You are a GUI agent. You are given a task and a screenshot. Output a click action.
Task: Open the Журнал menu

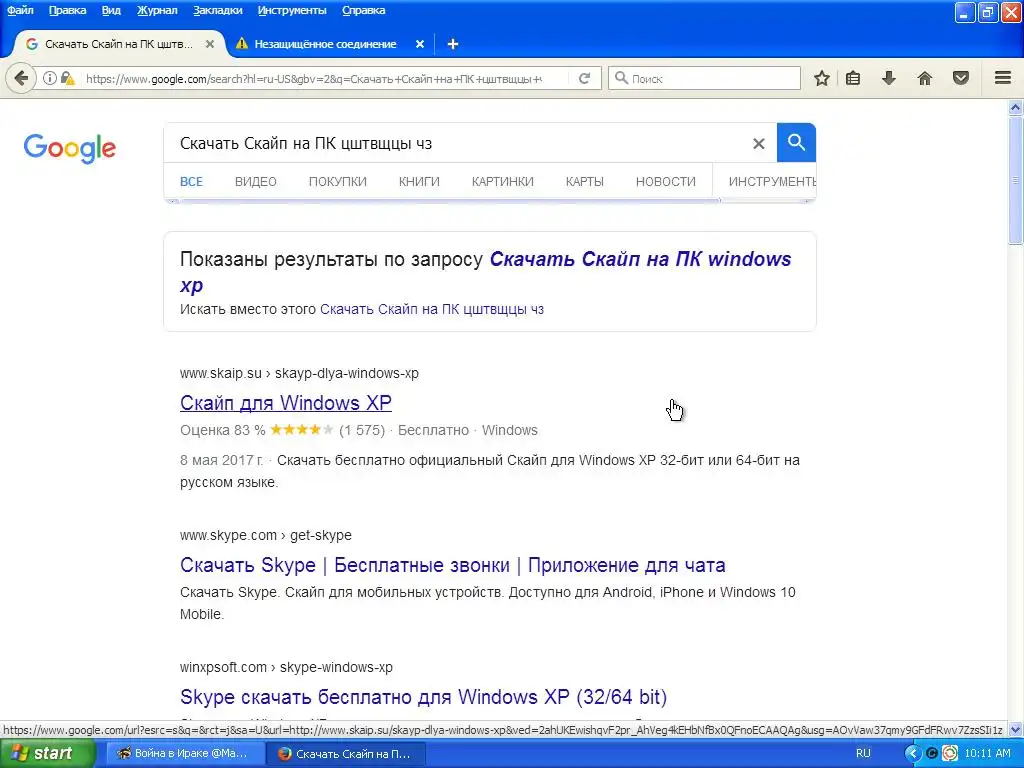click(x=157, y=10)
